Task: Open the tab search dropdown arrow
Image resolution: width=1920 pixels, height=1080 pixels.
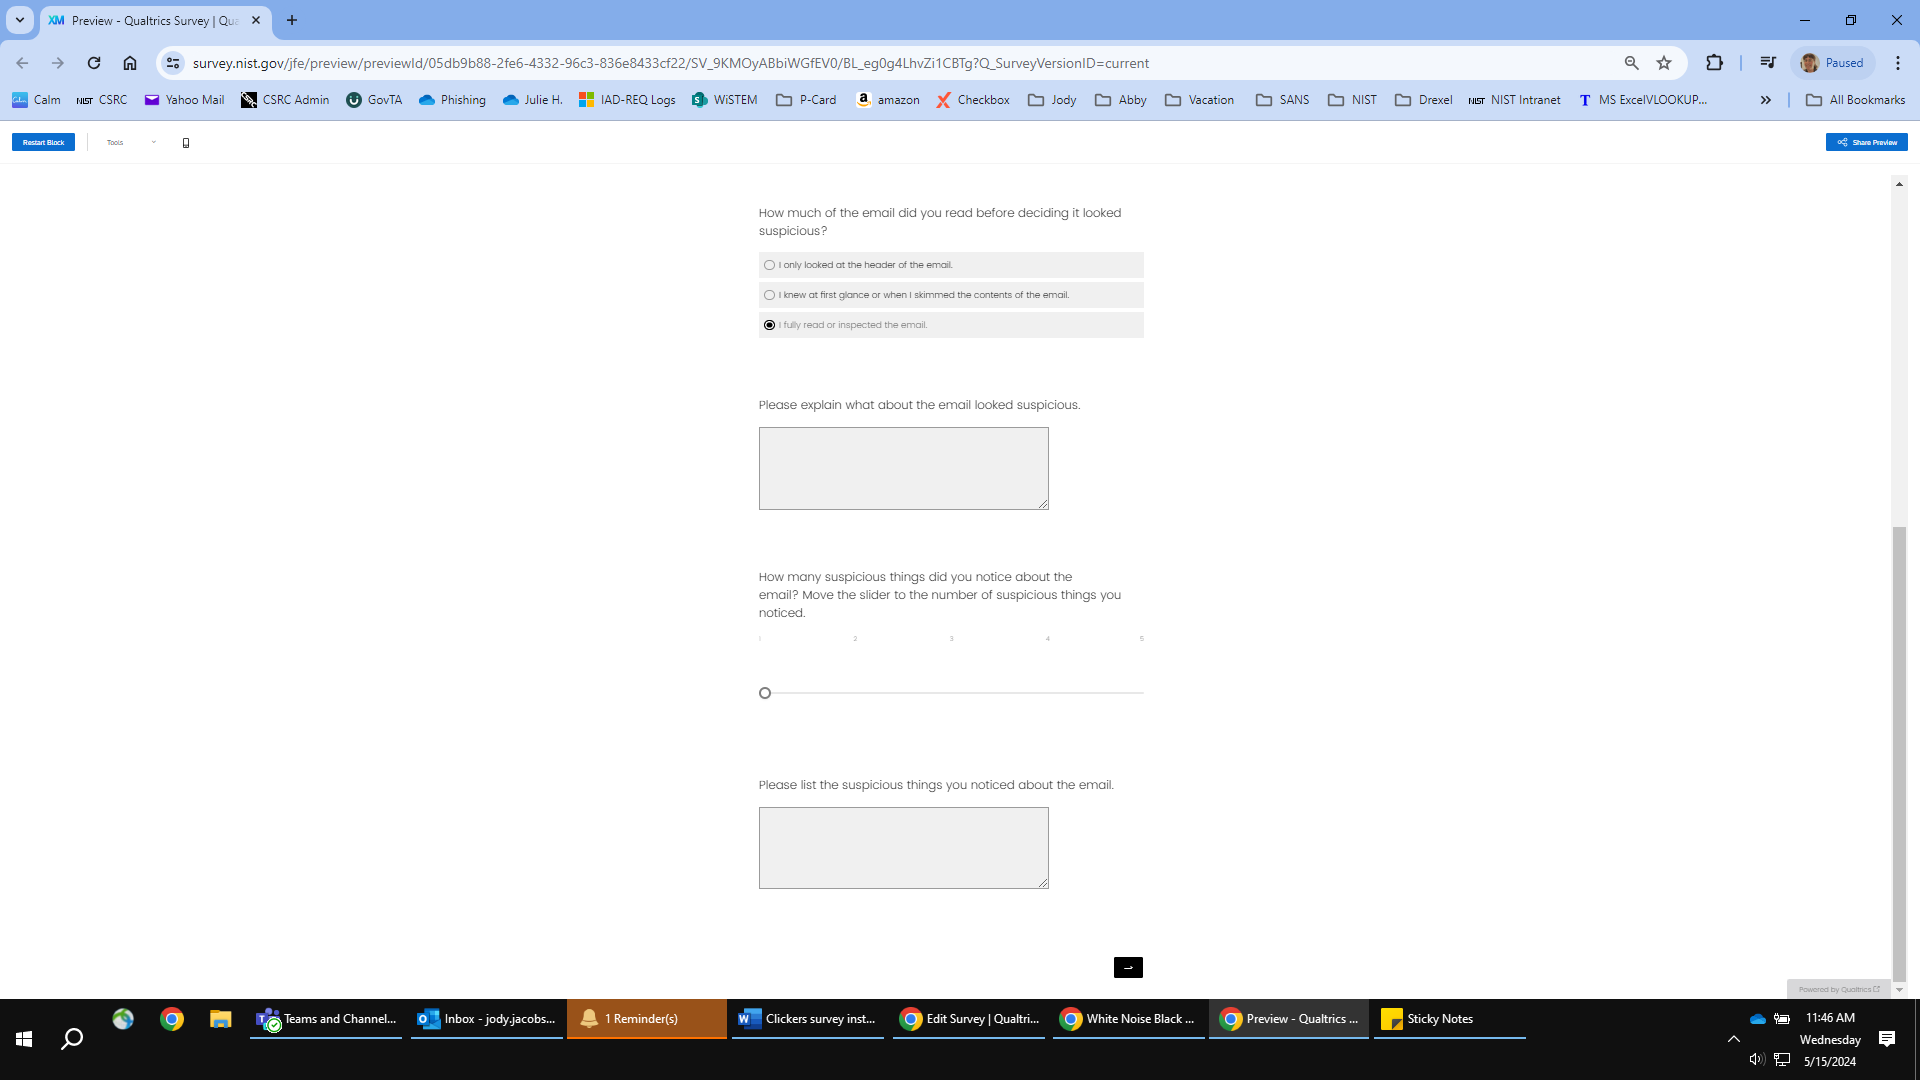Action: pyautogui.click(x=19, y=20)
